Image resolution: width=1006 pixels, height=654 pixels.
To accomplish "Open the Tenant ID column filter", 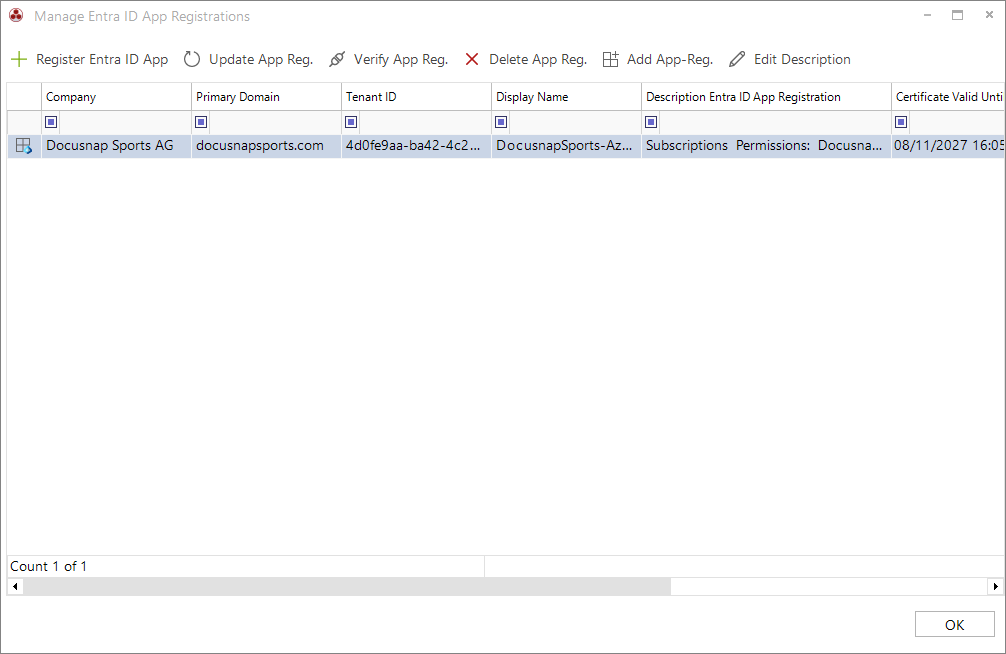I will coord(351,122).
